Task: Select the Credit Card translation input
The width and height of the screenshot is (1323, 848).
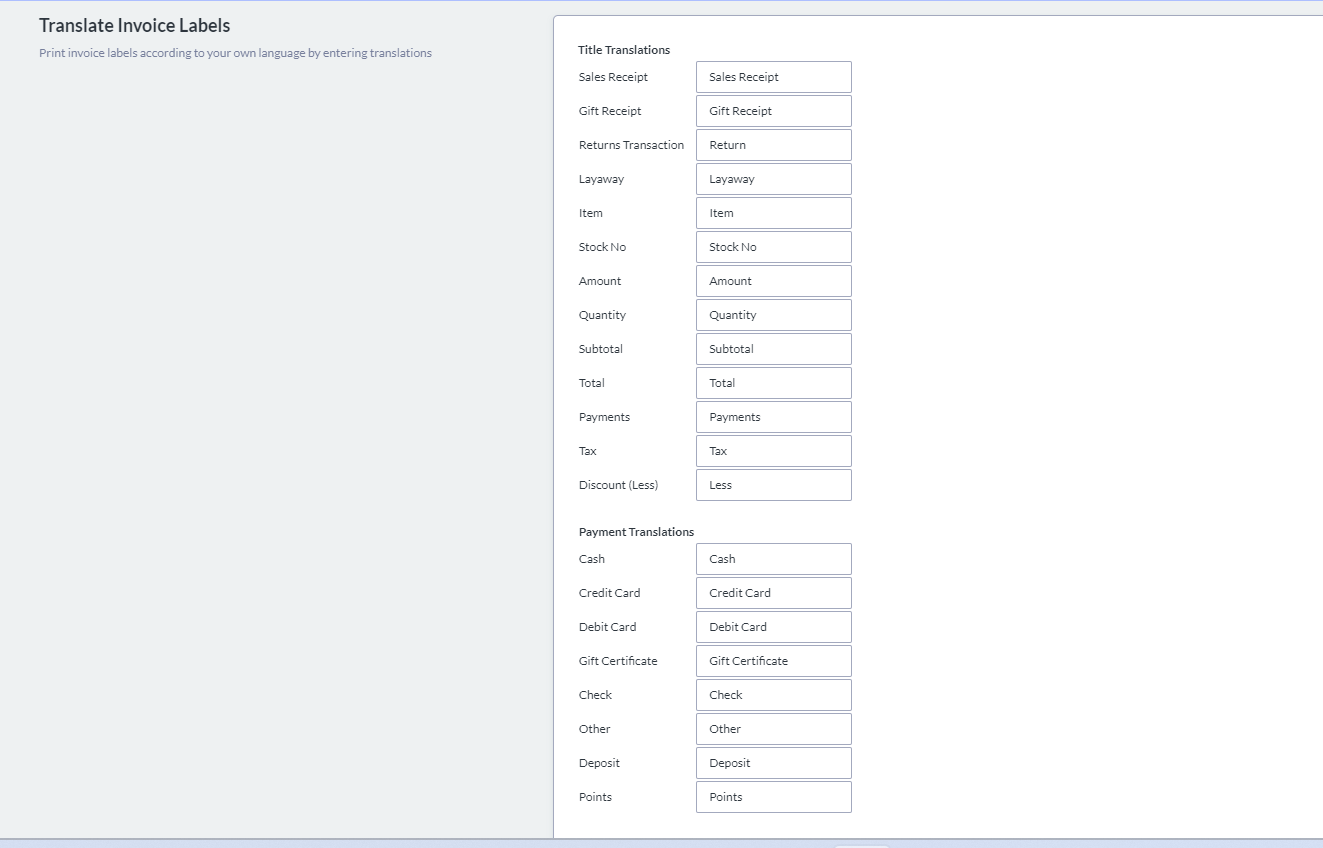Action: tap(773, 593)
